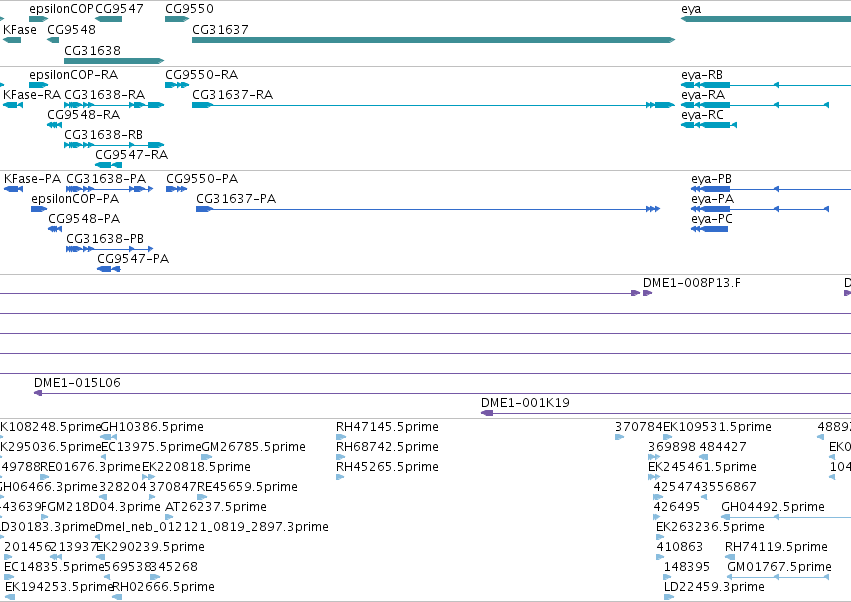The image size is (851, 602).
Task: Click the RH47145.5prime EST marker
Action: click(341, 437)
